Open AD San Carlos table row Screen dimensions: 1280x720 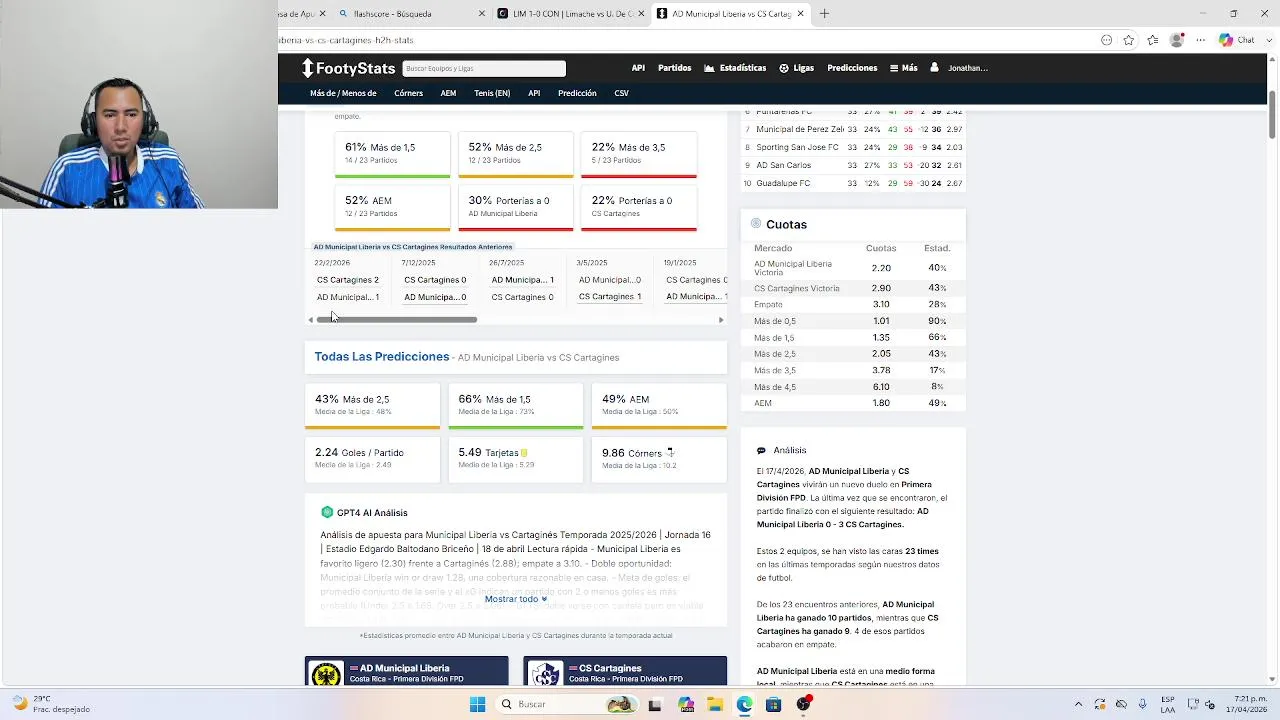[x=853, y=165]
